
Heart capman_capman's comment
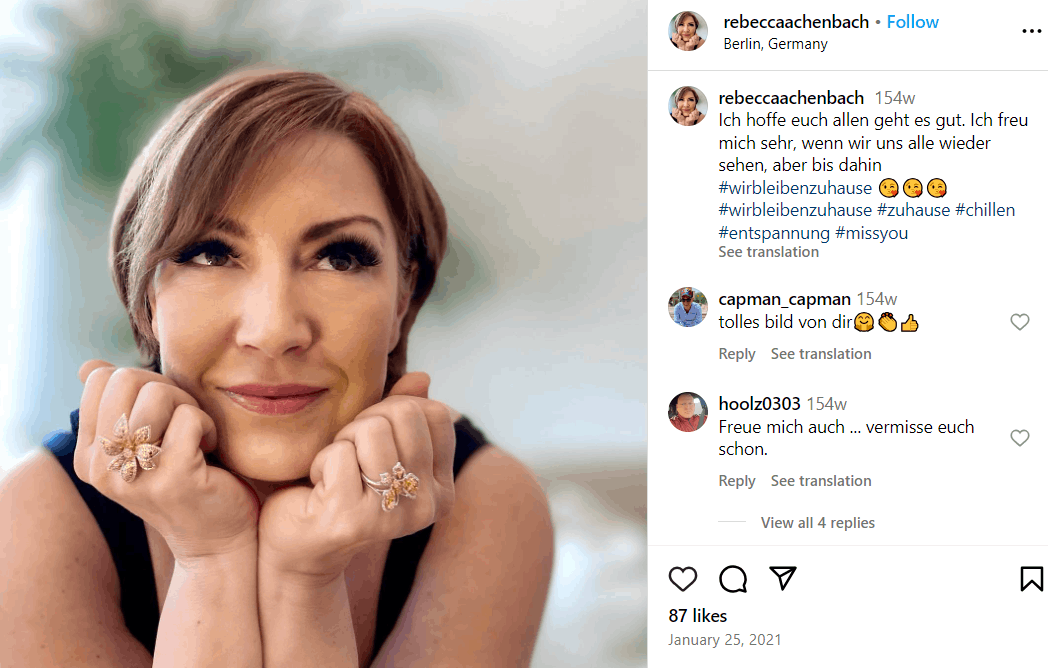click(1019, 322)
